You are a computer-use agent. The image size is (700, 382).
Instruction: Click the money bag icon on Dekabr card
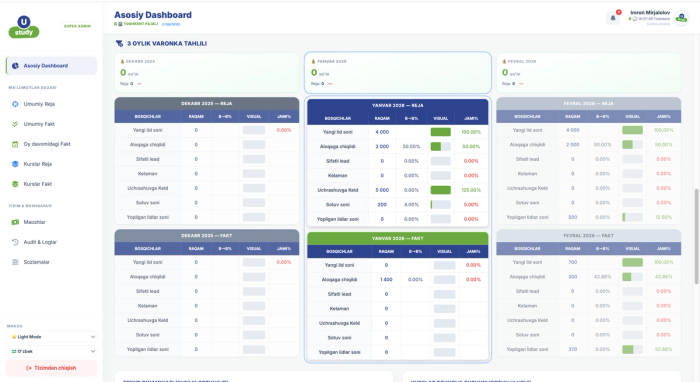pyautogui.click(x=122, y=62)
